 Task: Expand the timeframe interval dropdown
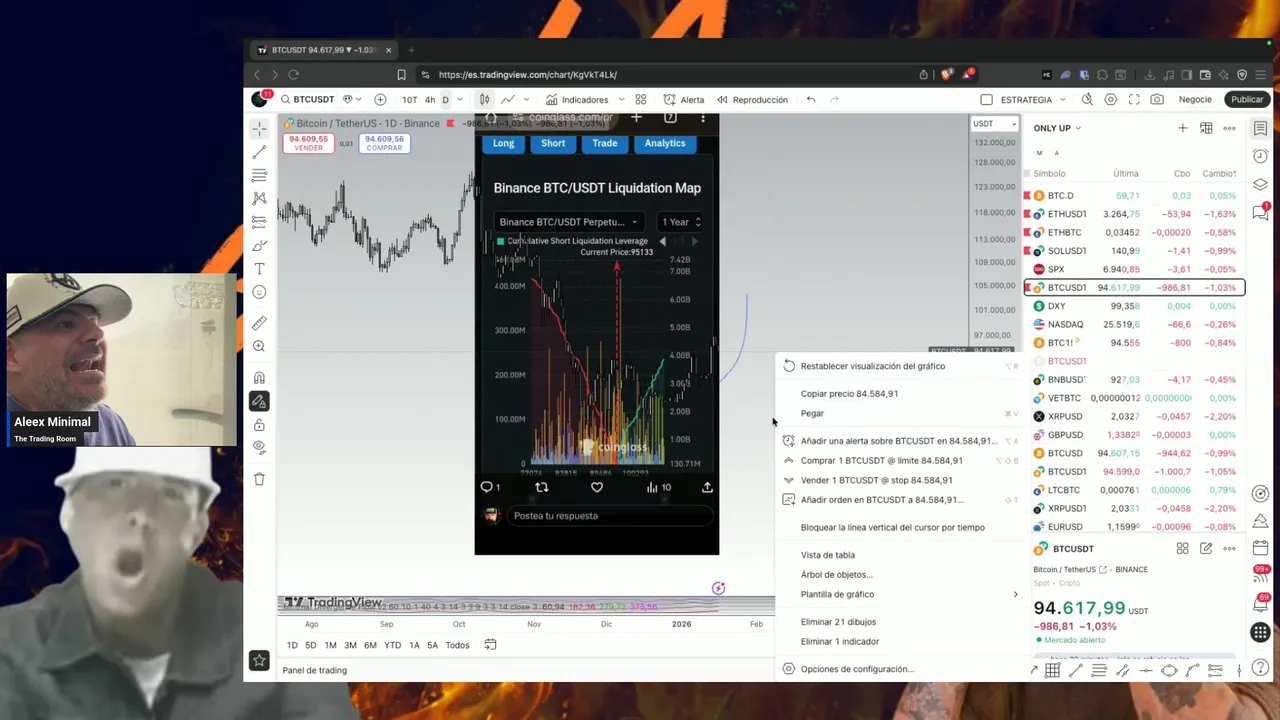point(461,99)
